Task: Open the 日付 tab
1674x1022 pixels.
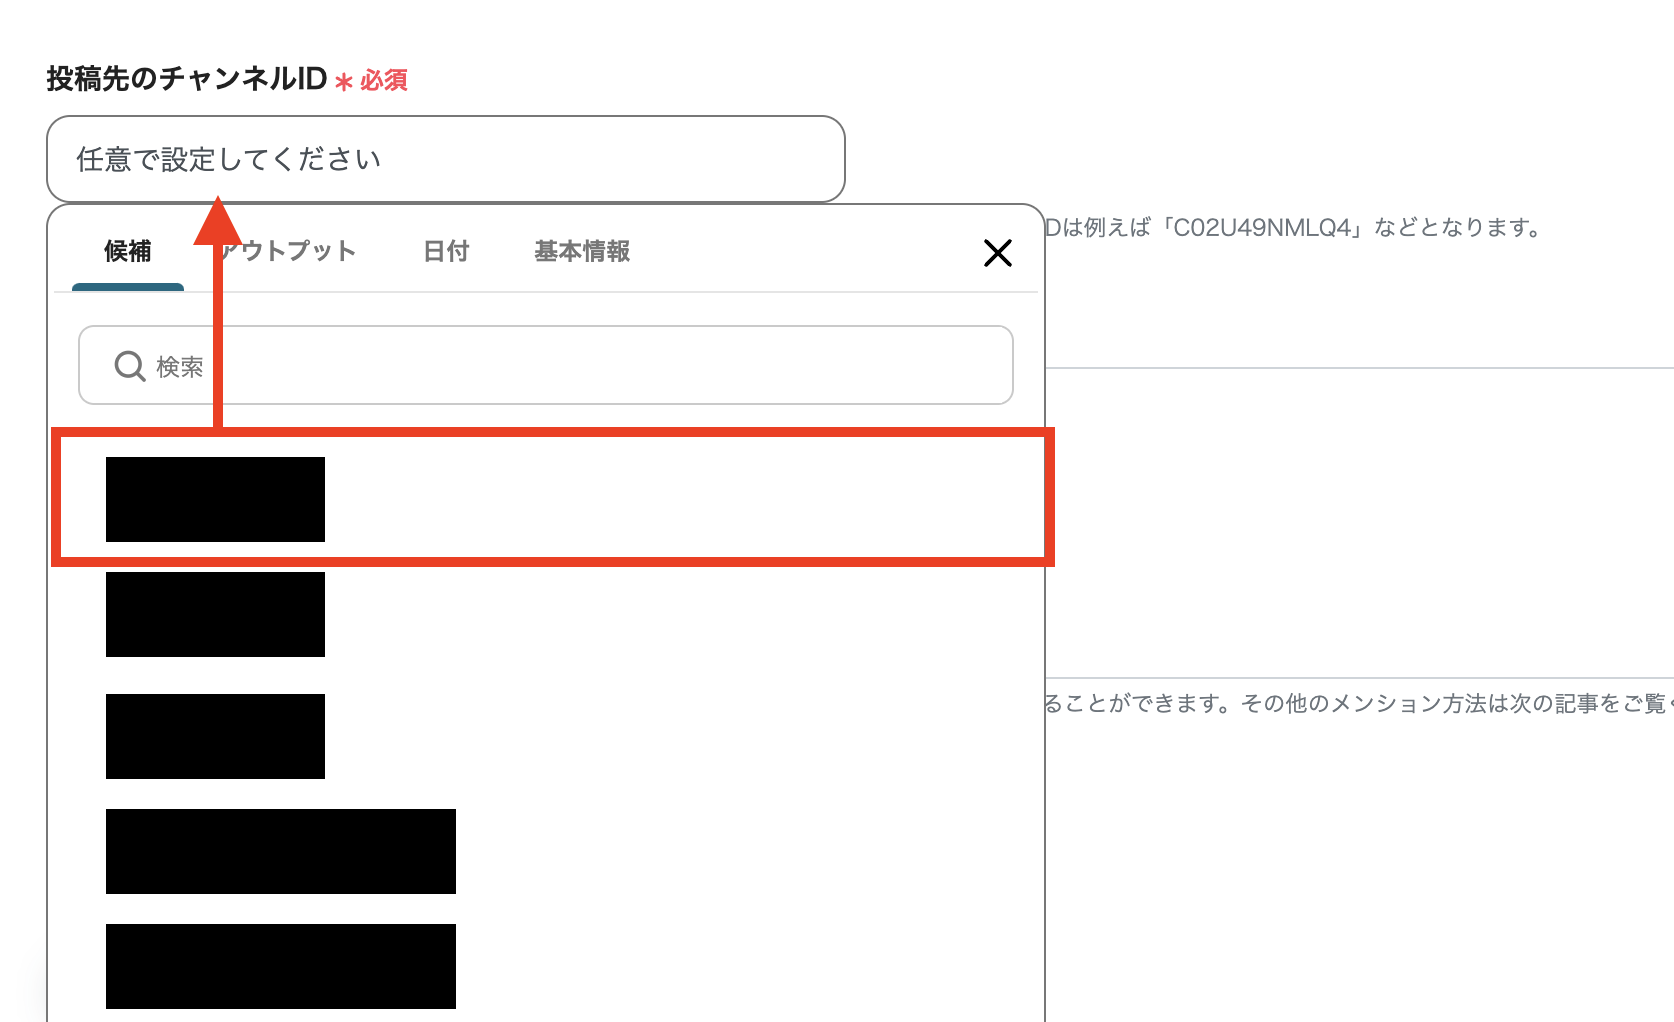Action: 446,251
